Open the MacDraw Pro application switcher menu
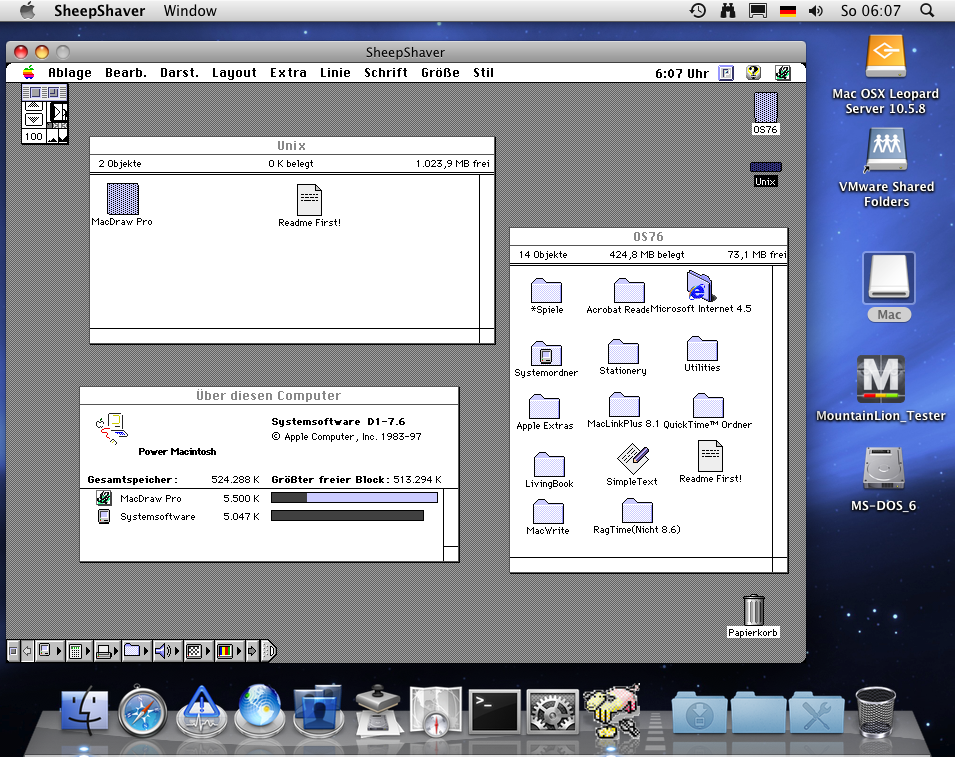 pos(783,73)
